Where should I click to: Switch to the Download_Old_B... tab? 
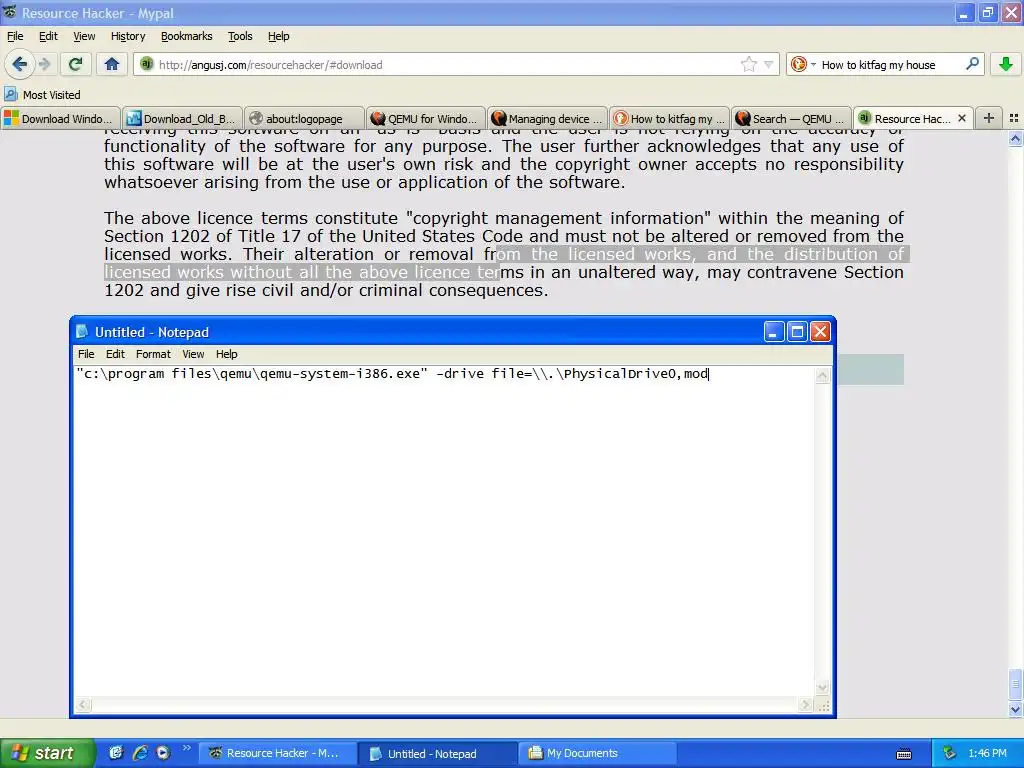click(x=182, y=118)
